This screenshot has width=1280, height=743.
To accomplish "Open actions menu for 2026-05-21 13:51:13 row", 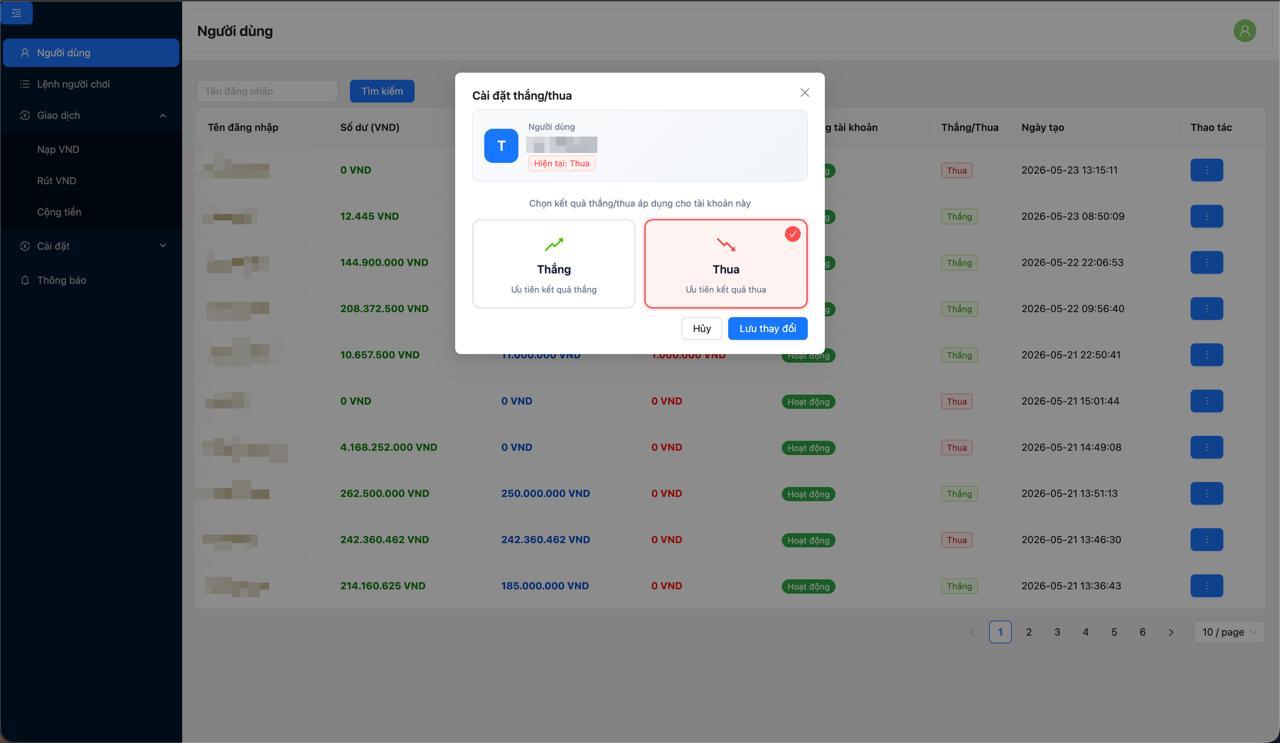I will pyautogui.click(x=1206, y=493).
